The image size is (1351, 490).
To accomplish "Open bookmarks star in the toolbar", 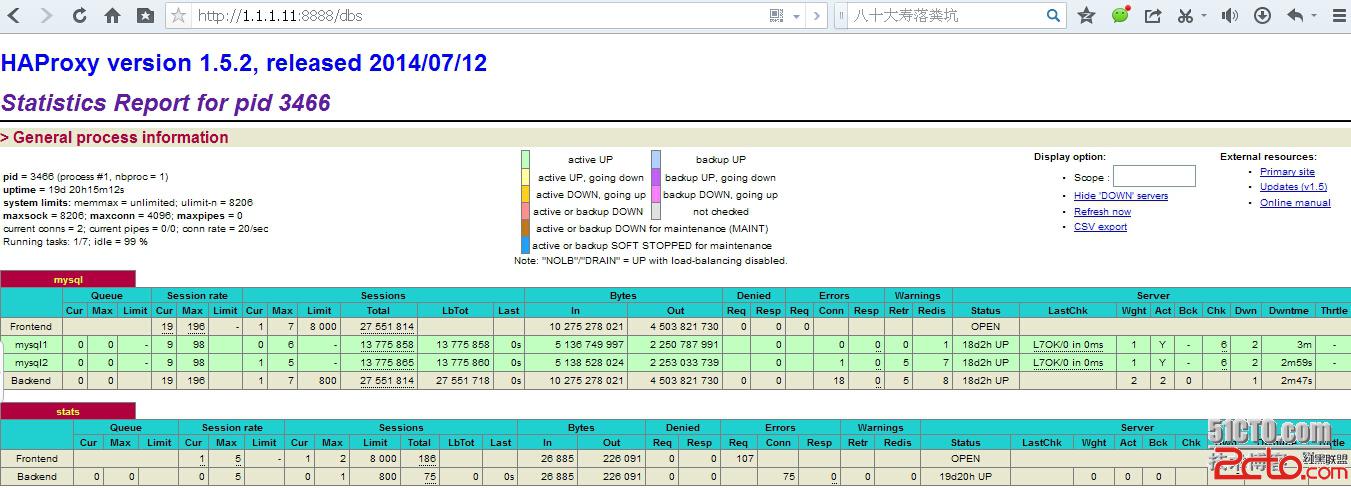I will 1087,15.
